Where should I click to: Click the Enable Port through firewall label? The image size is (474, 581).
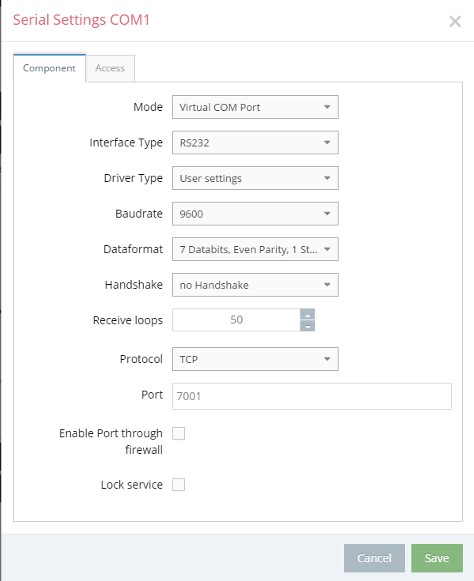(110, 441)
